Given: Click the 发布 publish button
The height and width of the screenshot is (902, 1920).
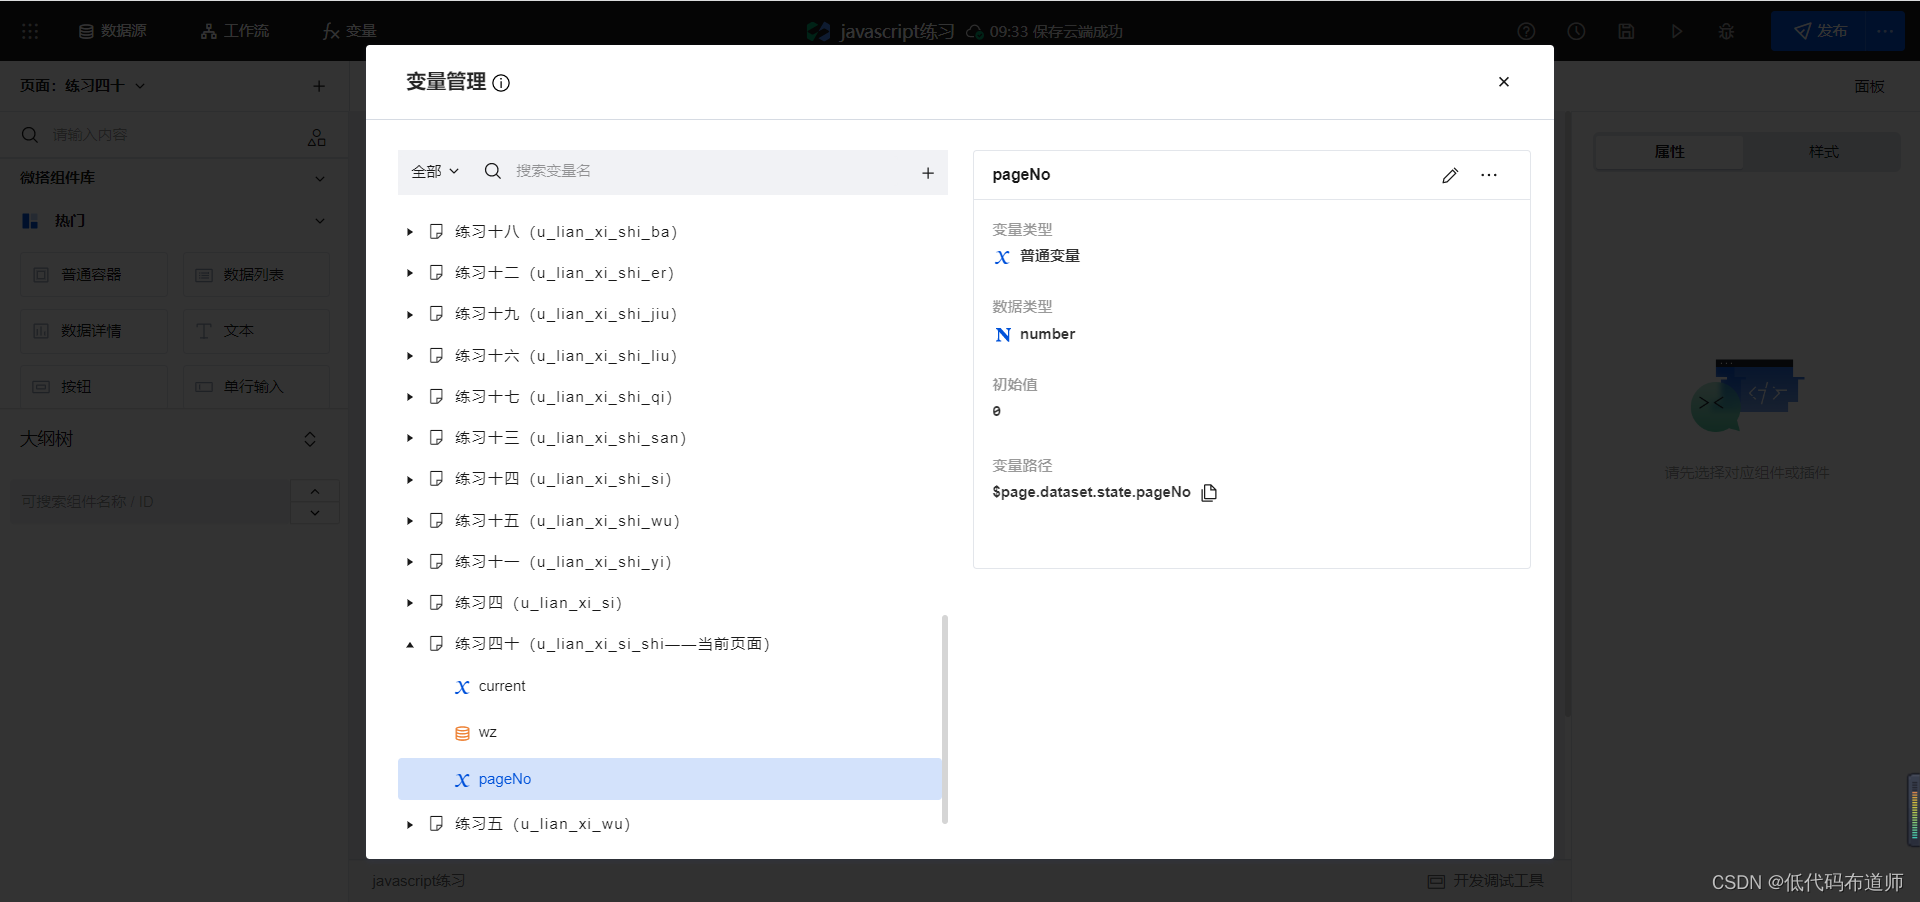Looking at the screenshot, I should pos(1819,31).
